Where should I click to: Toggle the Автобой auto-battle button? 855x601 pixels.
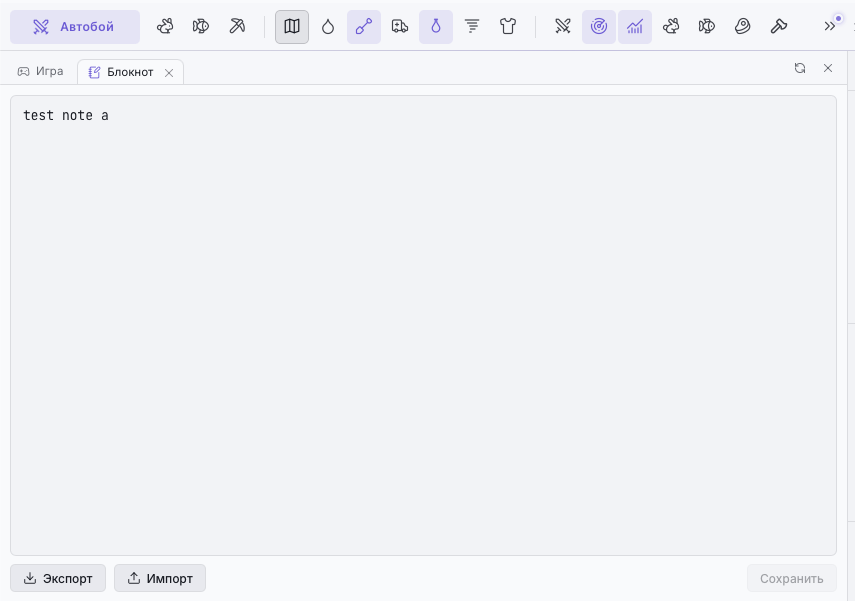[x=75, y=27]
